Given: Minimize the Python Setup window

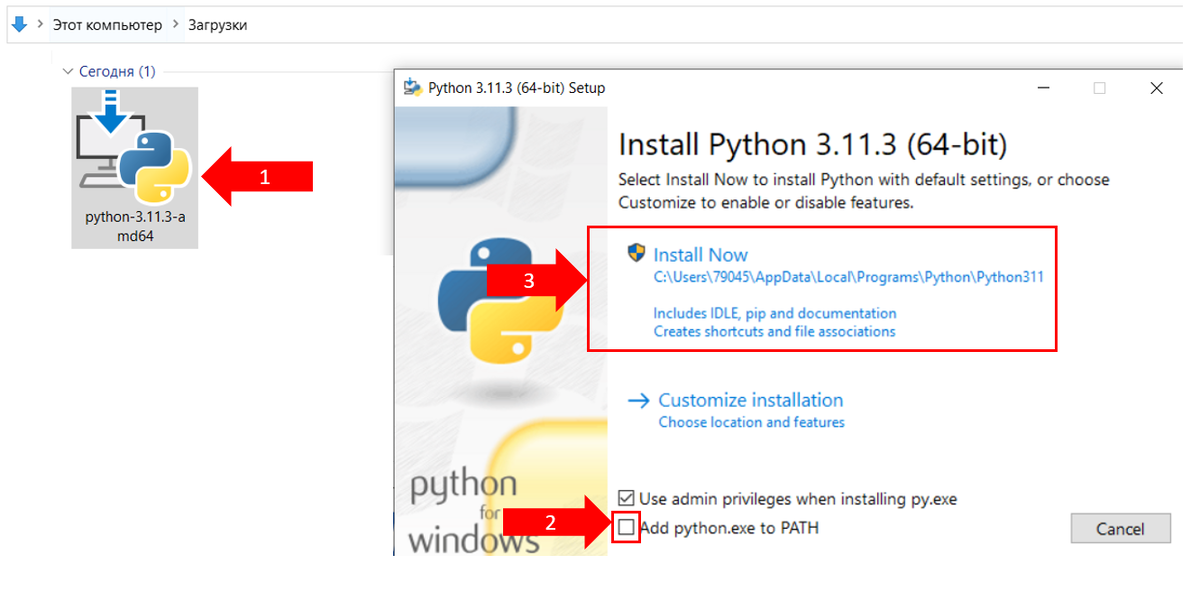Looking at the screenshot, I should (x=1043, y=88).
